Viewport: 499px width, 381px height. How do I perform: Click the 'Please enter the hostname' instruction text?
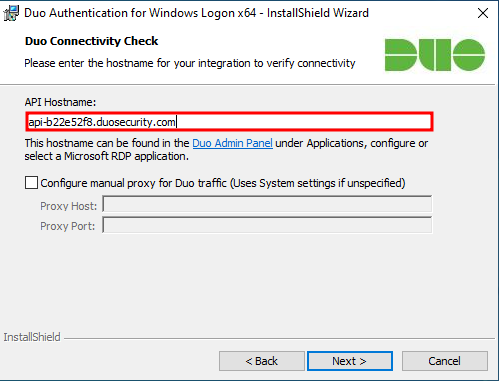[190, 63]
